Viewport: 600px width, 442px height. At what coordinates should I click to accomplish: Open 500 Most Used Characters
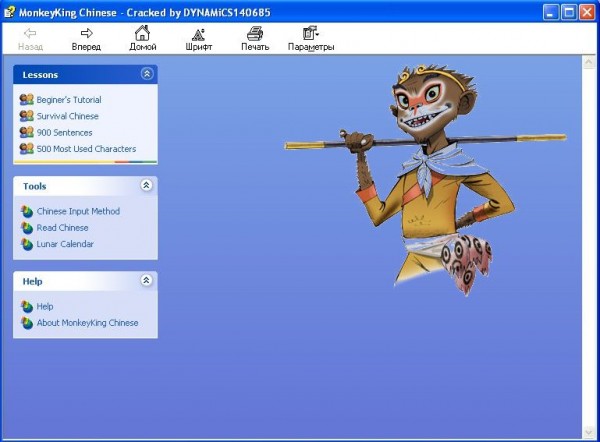click(86, 149)
